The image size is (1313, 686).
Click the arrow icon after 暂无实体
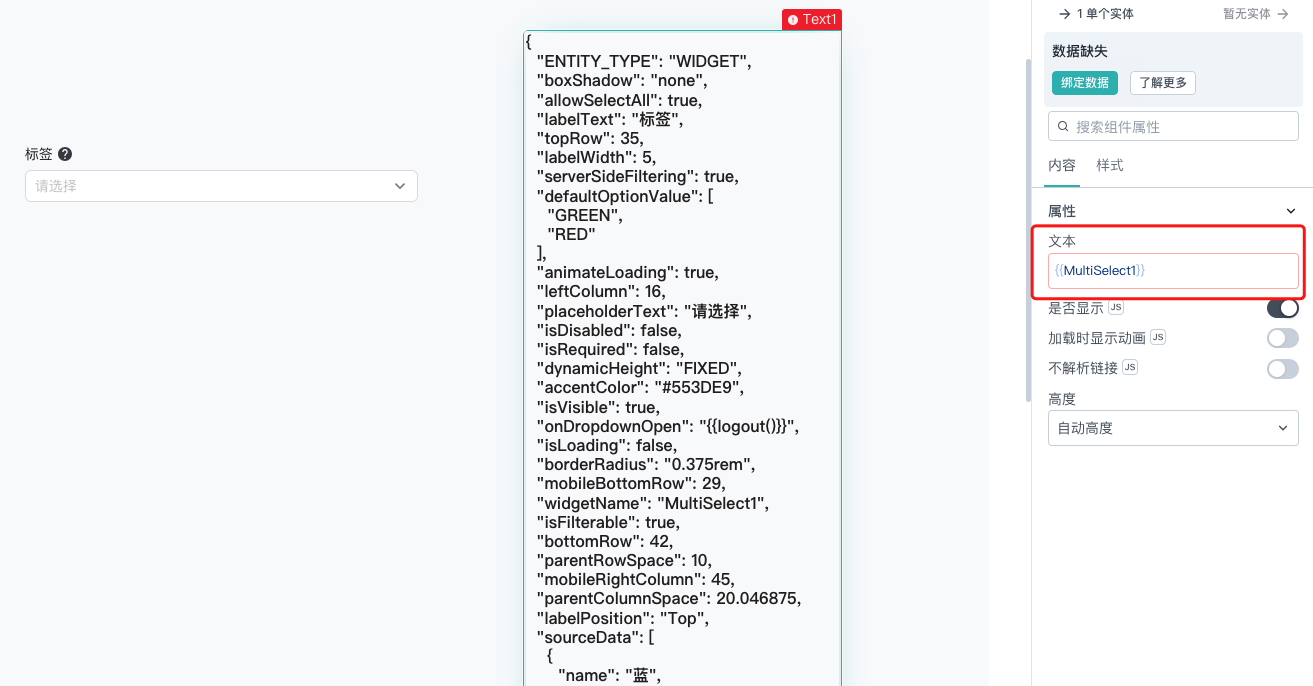[1283, 14]
